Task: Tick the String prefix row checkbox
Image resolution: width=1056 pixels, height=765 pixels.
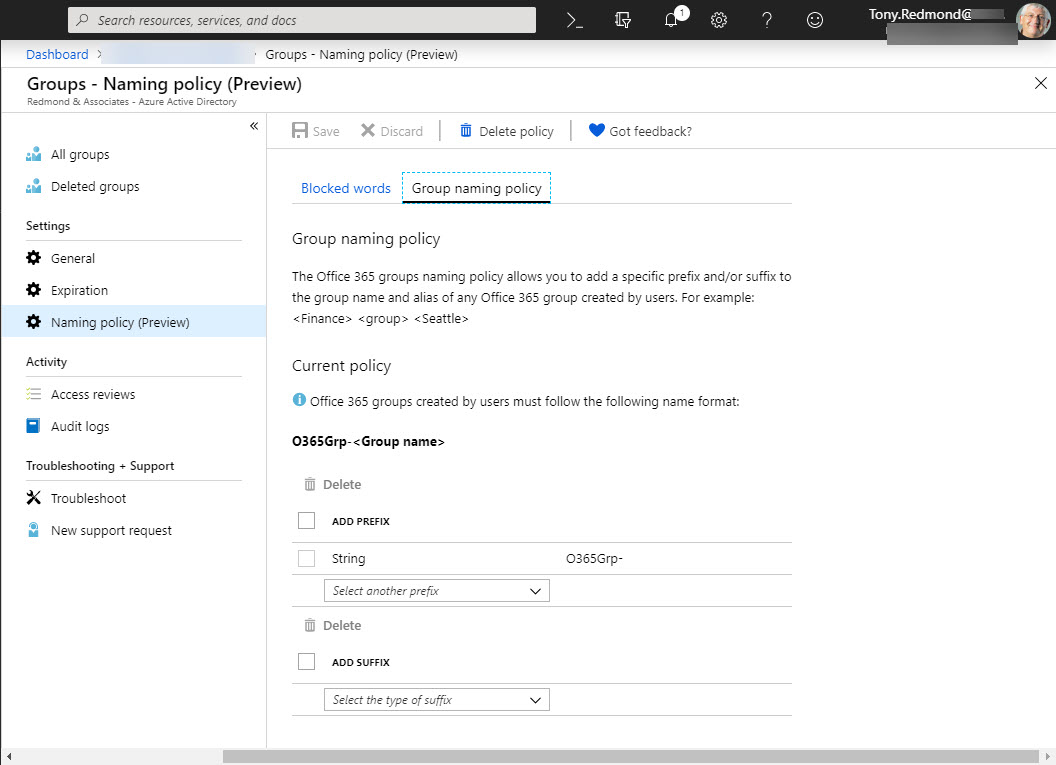Action: point(307,559)
